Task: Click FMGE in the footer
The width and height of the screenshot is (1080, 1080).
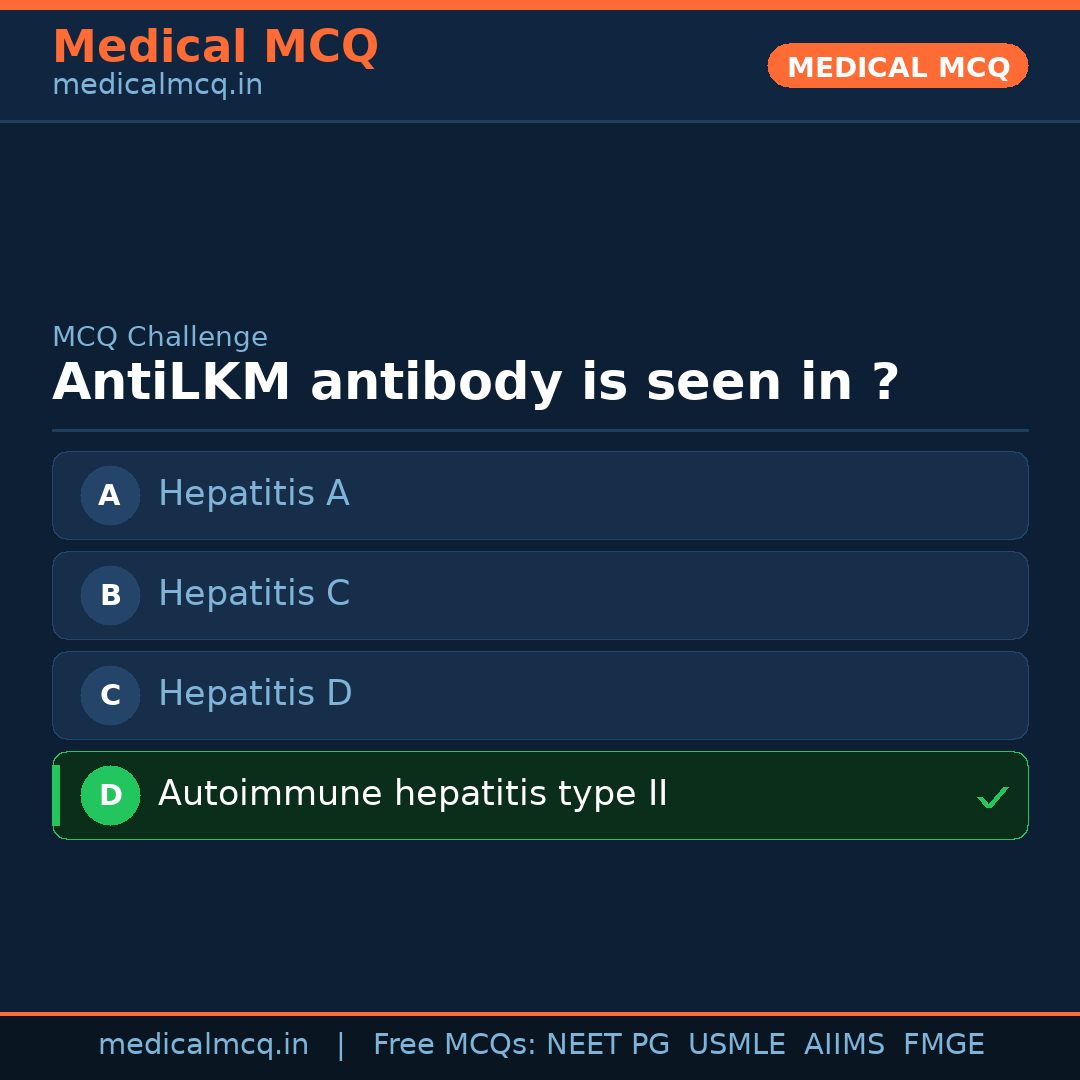Action: click(943, 1045)
